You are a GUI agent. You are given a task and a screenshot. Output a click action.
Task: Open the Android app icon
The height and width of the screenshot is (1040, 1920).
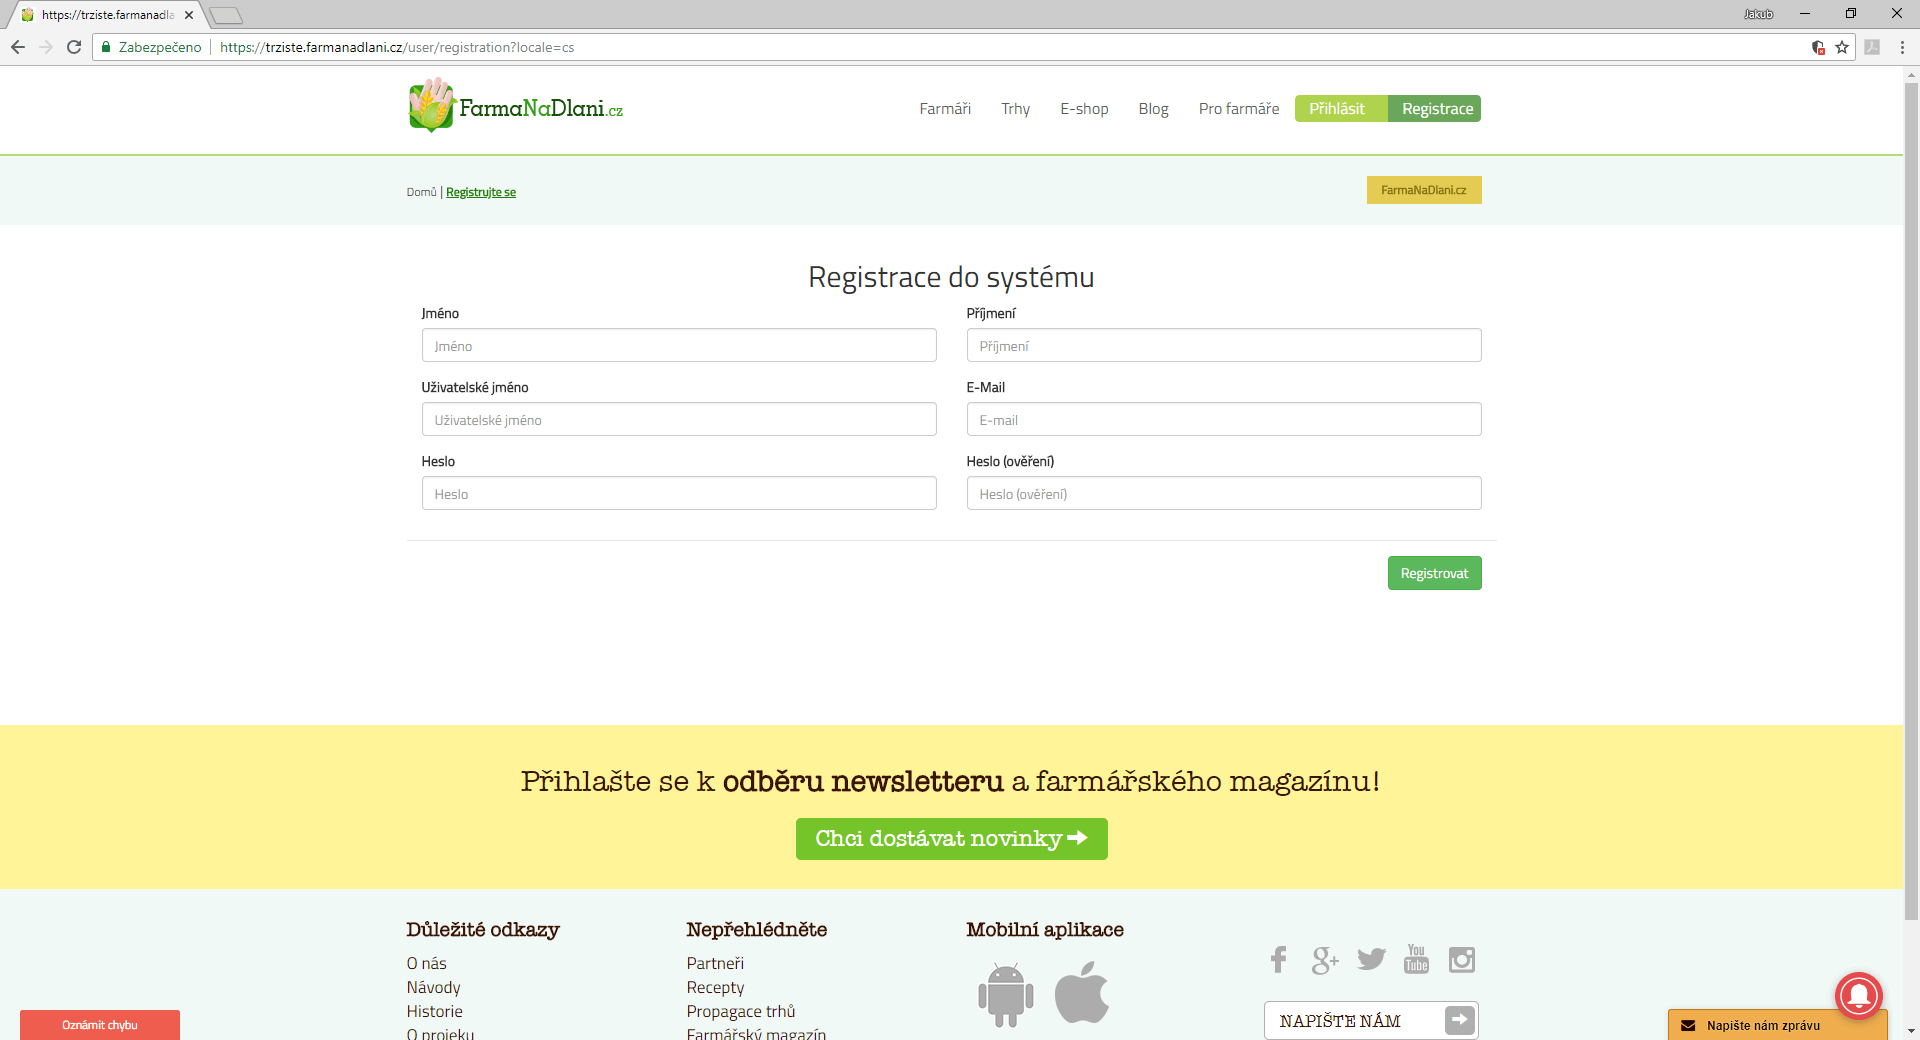[x=1005, y=994]
